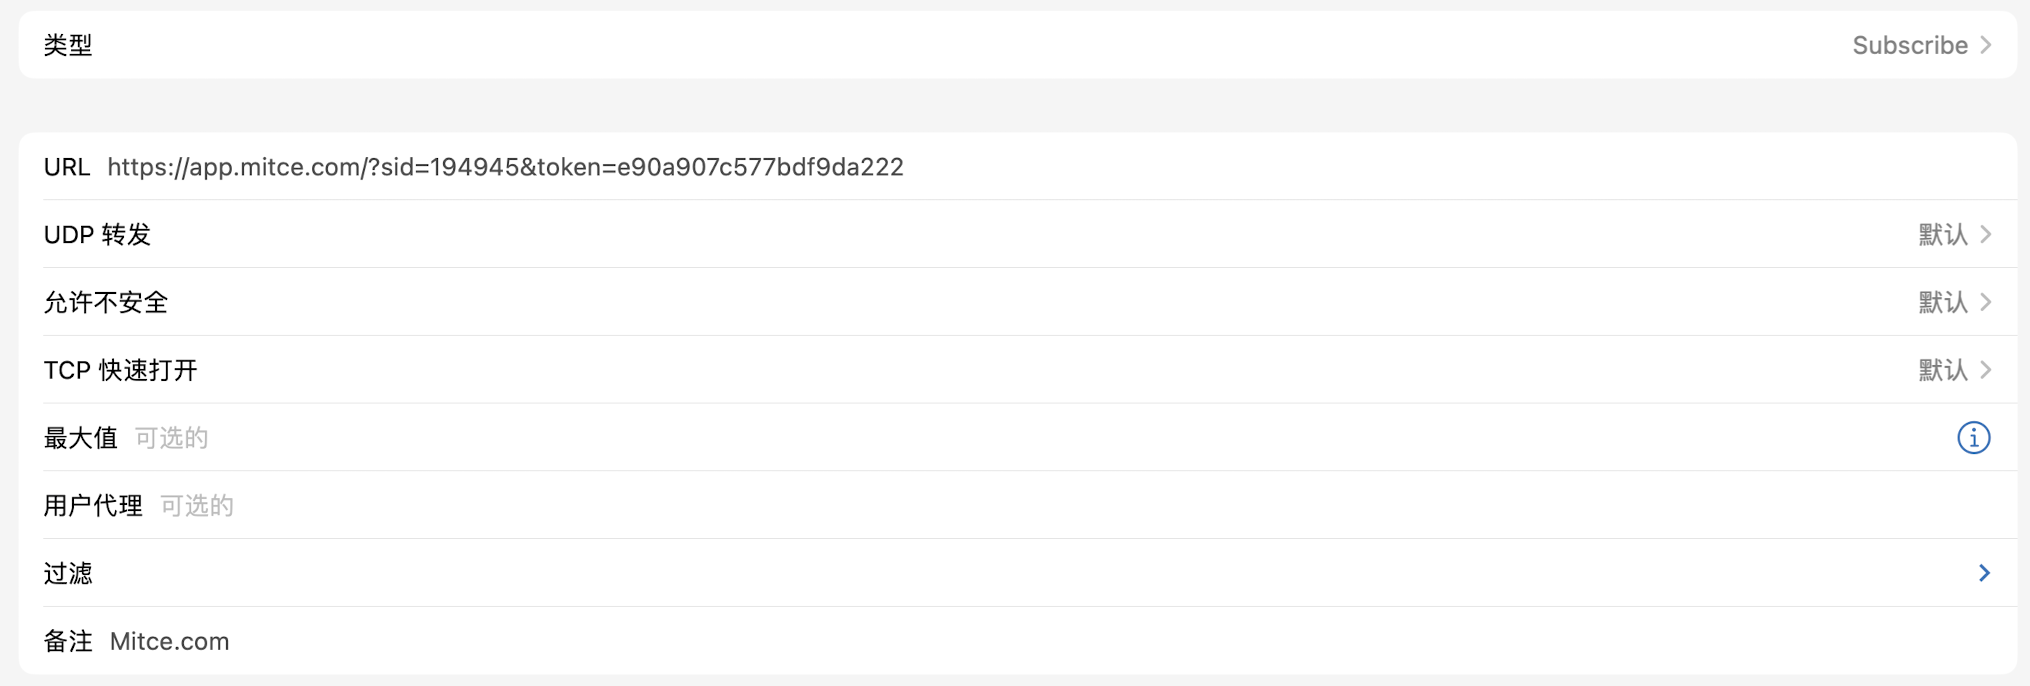This screenshot has width=2030, height=686.
Task: Open the UDP 转发 setting row
Action: 97,235
